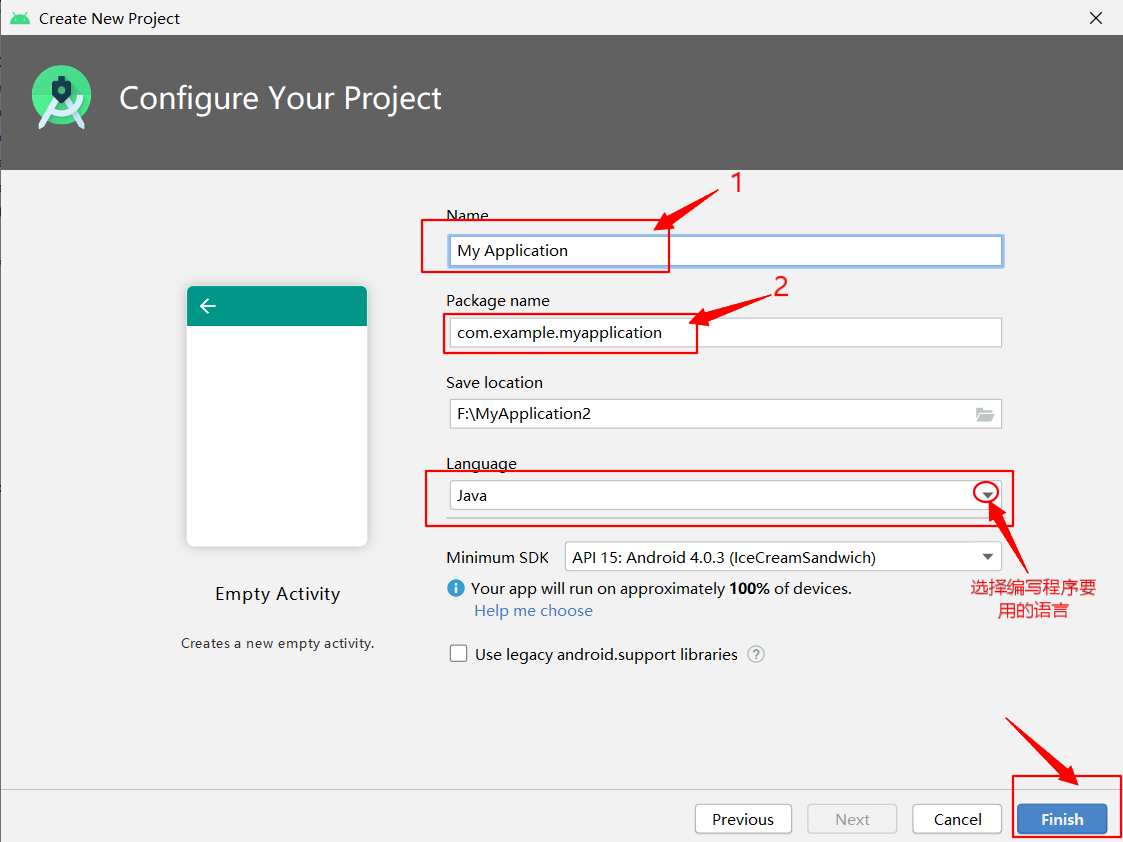Close the Create New Project dialog

click(1096, 18)
